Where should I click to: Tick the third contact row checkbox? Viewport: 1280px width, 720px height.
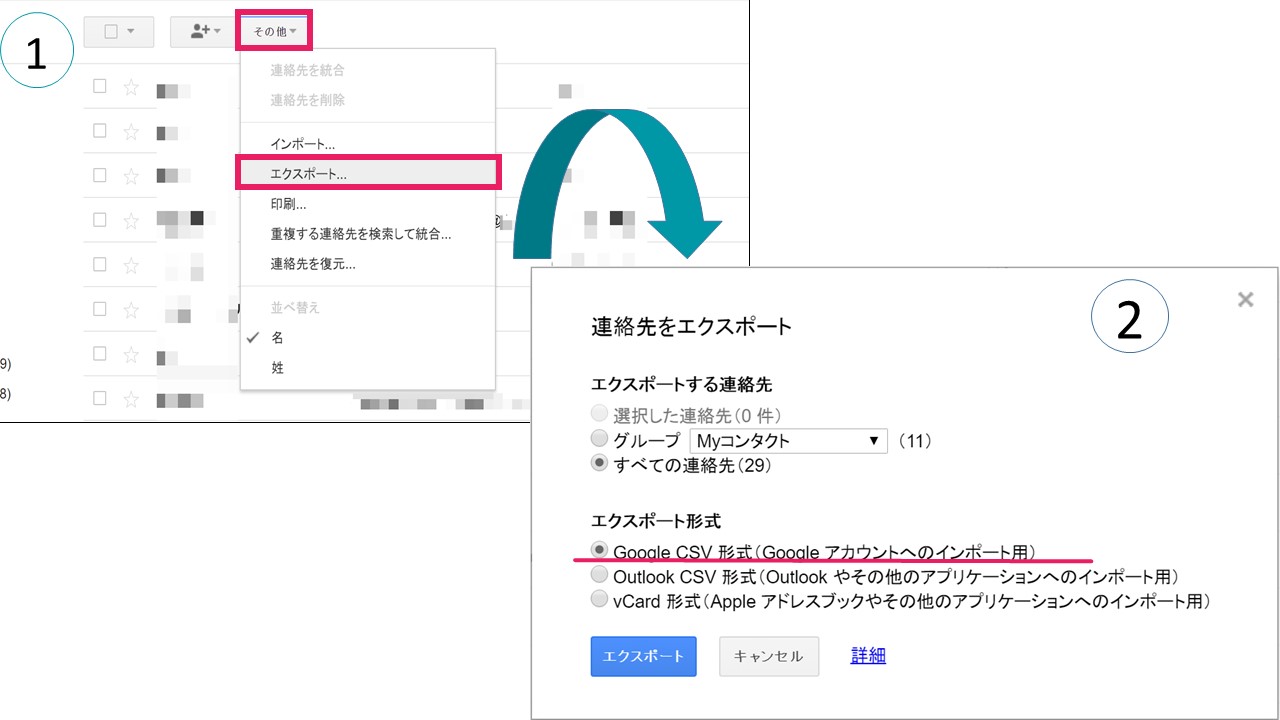pyautogui.click(x=99, y=175)
